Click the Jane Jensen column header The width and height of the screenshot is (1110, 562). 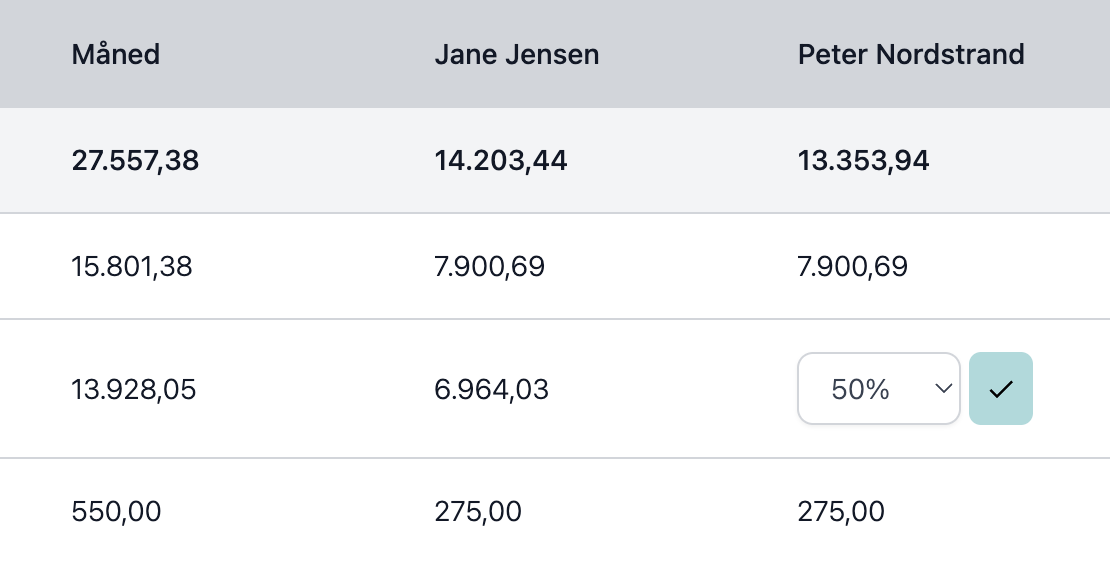[x=517, y=55]
